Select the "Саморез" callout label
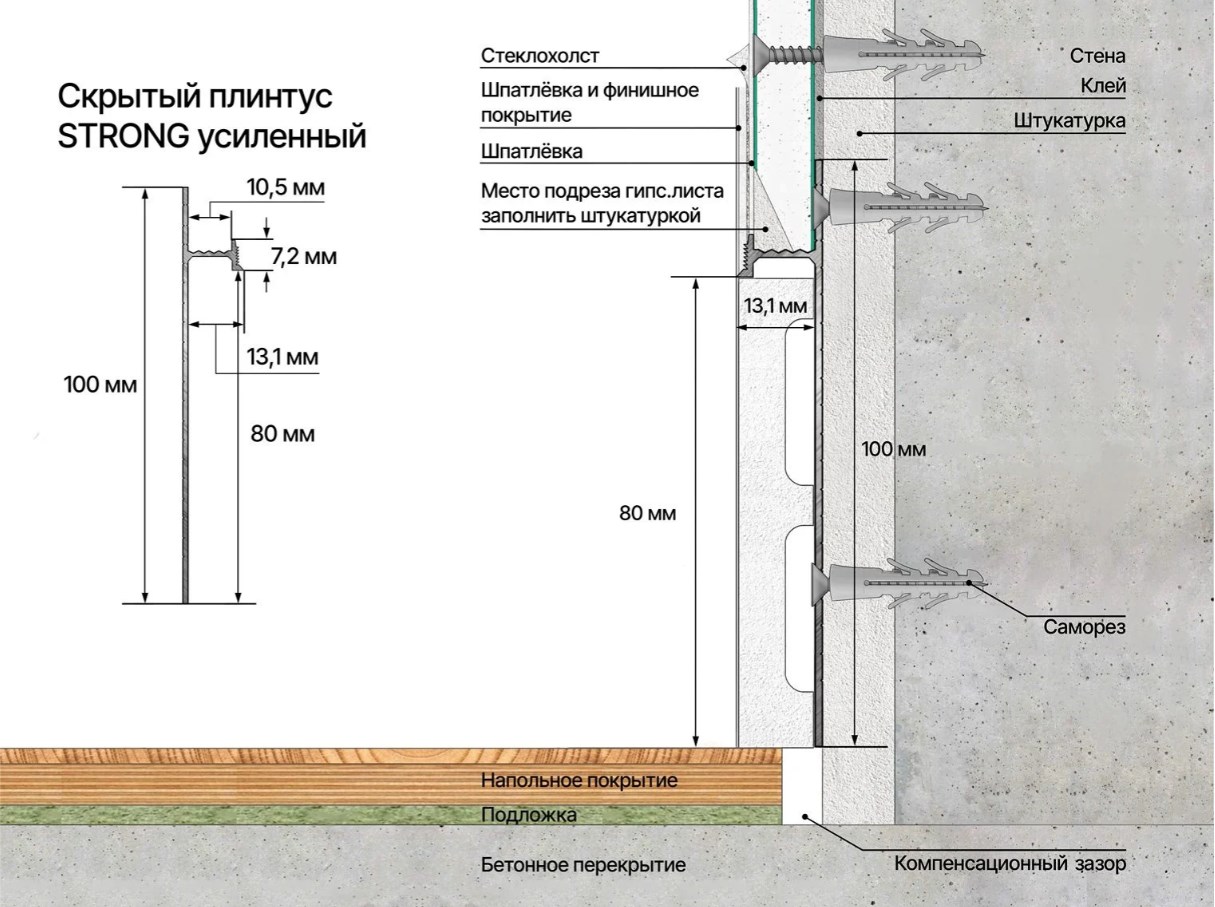Viewport: 1215px width, 907px height. click(1085, 628)
